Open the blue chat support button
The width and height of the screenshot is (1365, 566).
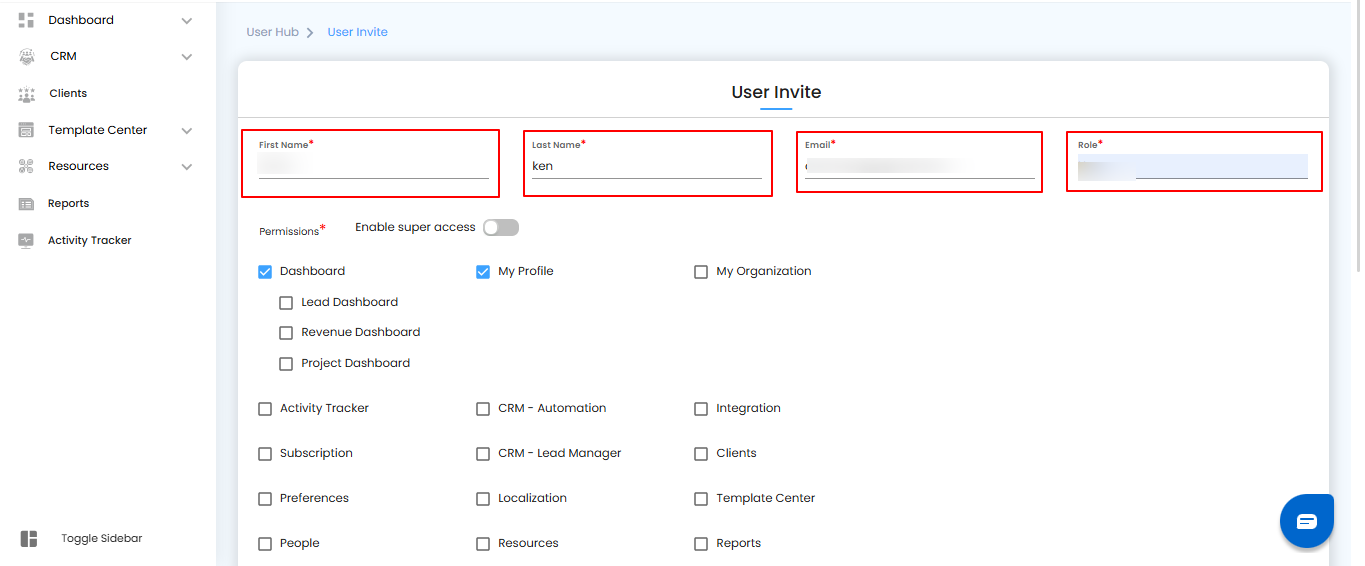1307,521
